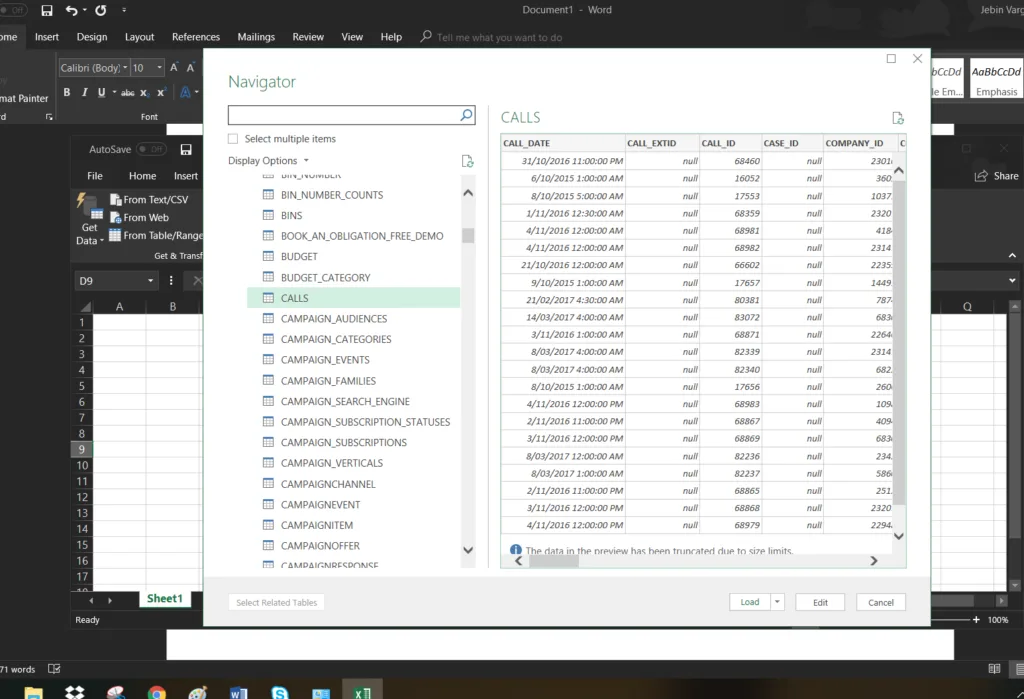
Task: Open the References tab in Word
Action: pos(196,37)
